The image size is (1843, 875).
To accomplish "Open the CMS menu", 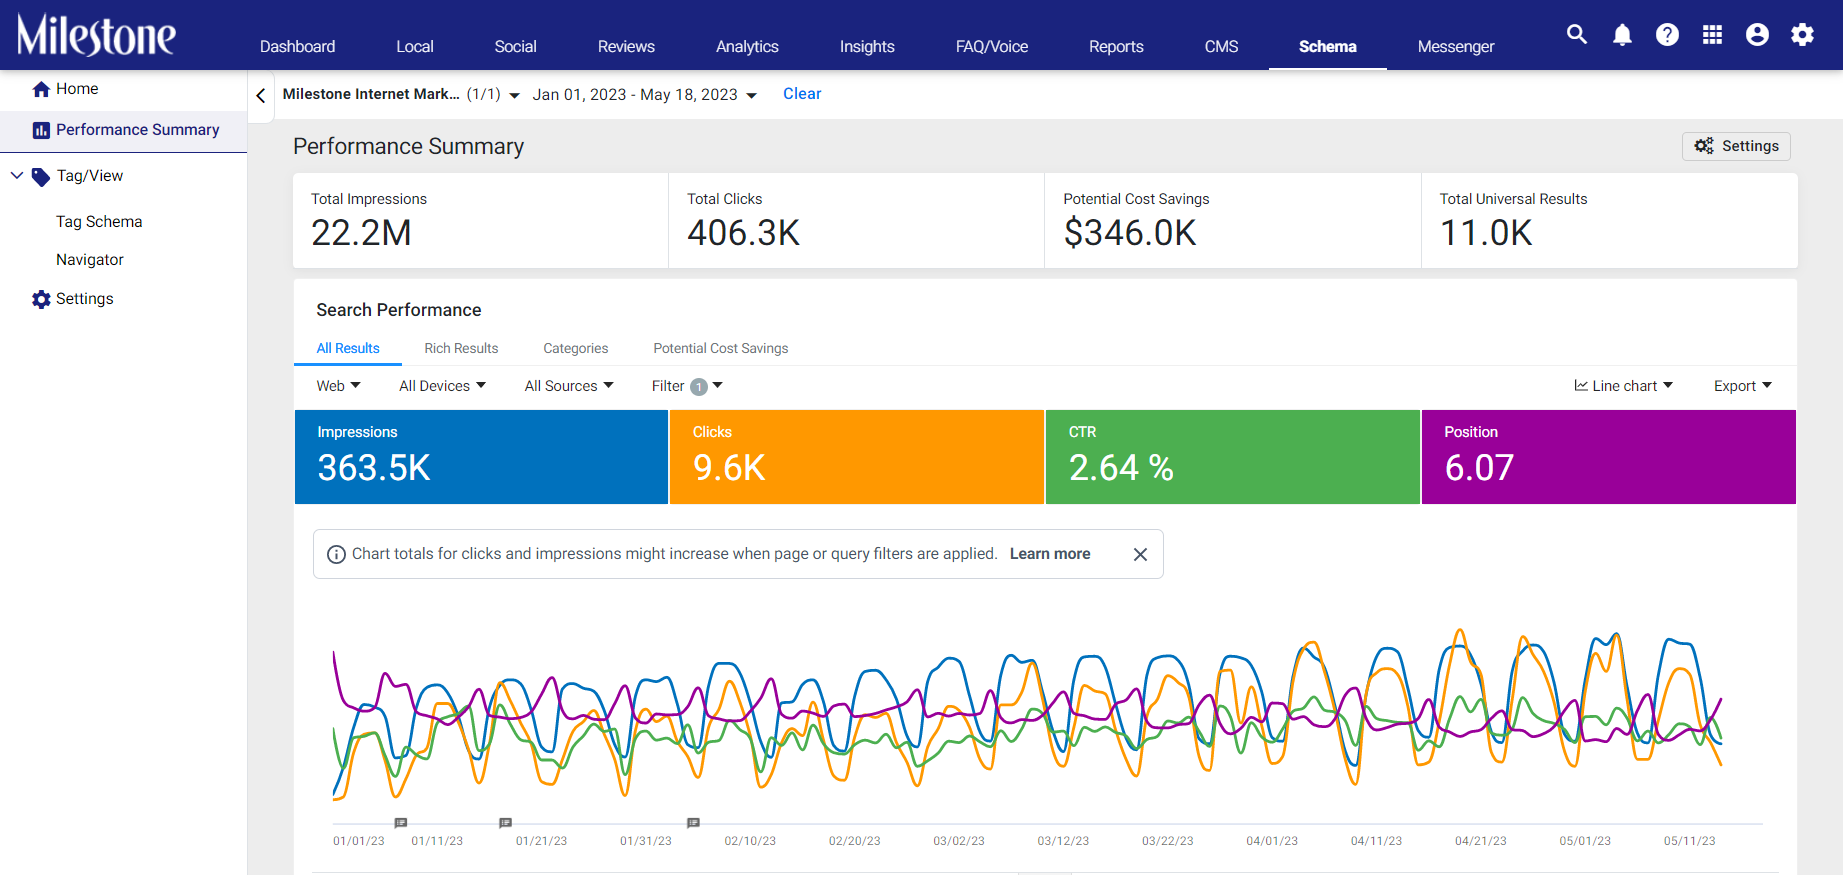I will 1221,46.
